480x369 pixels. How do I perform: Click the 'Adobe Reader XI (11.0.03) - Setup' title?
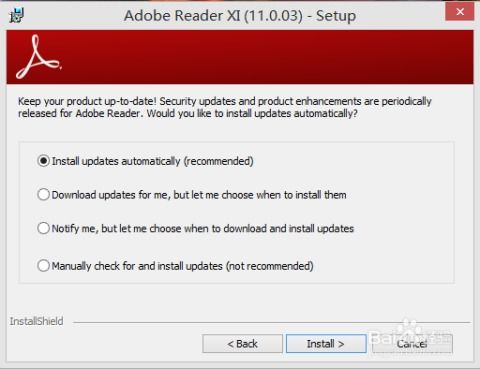(240, 16)
